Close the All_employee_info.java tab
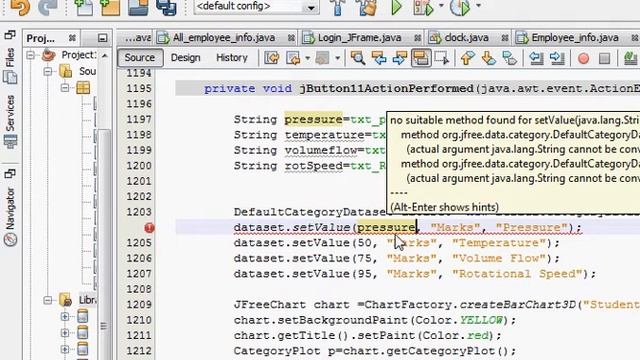 tap(291, 38)
